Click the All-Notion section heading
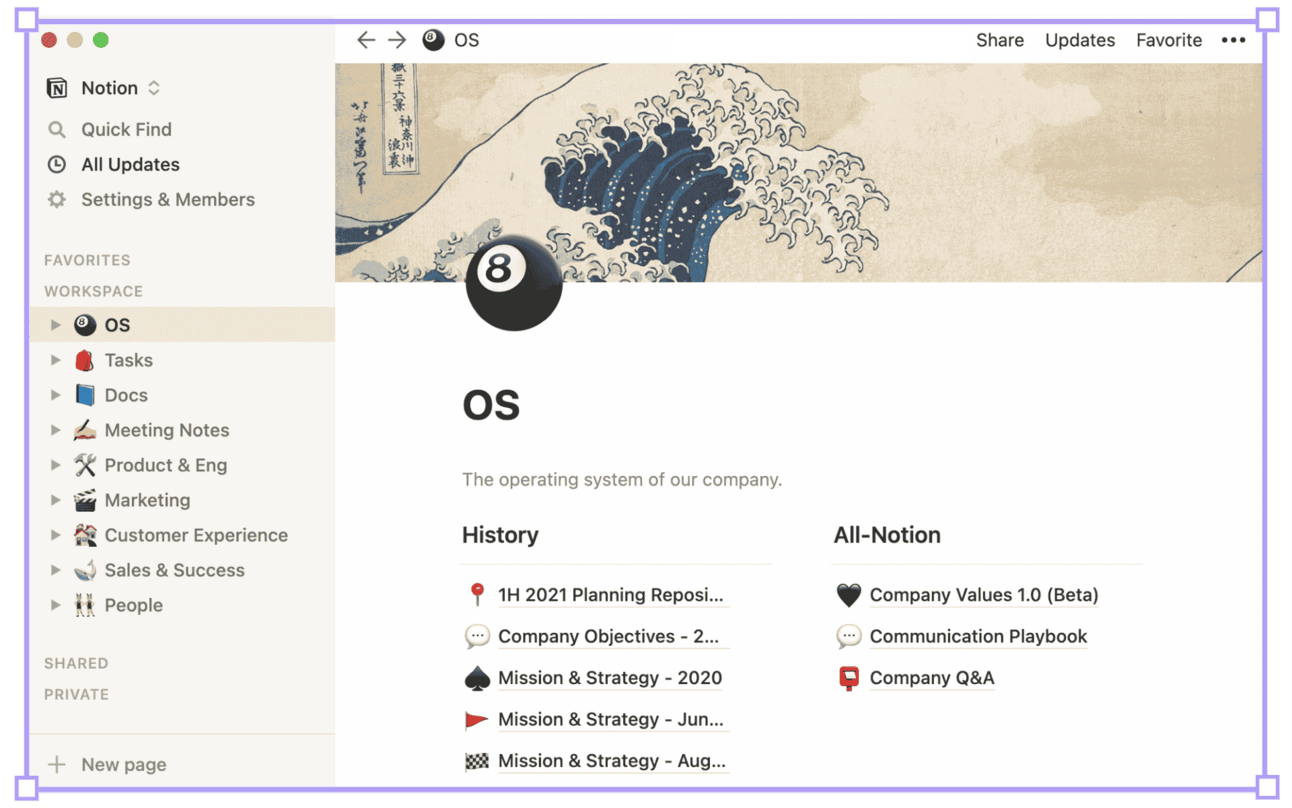 coord(887,535)
